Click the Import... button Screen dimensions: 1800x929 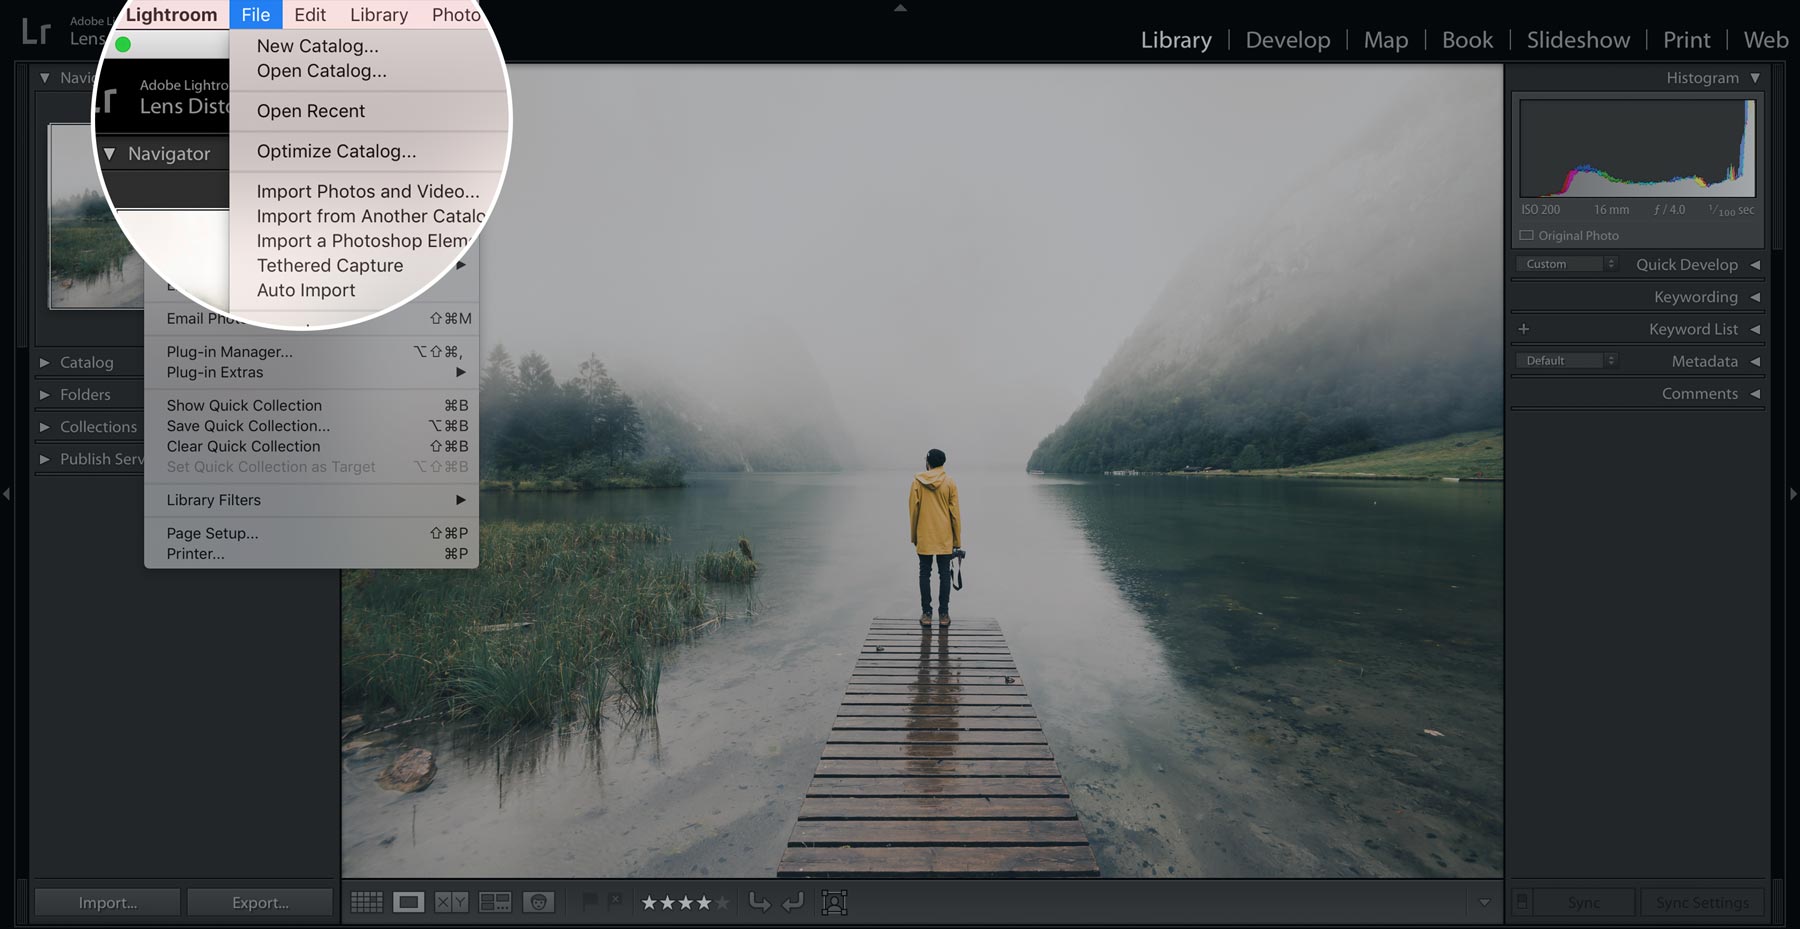tap(108, 903)
